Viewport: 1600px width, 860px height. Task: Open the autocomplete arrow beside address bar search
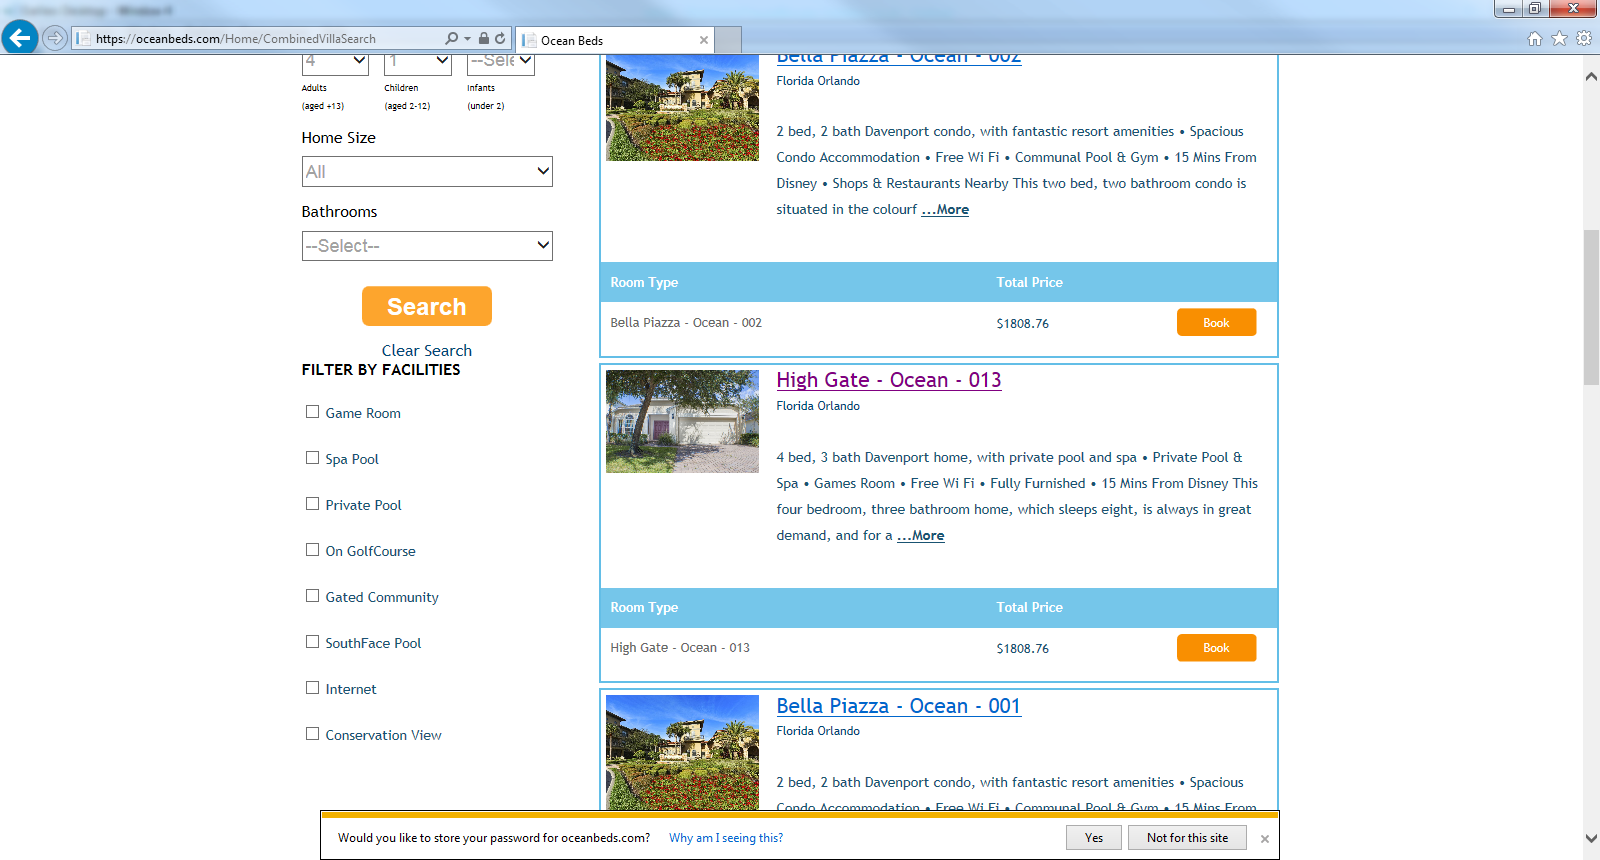click(467, 39)
